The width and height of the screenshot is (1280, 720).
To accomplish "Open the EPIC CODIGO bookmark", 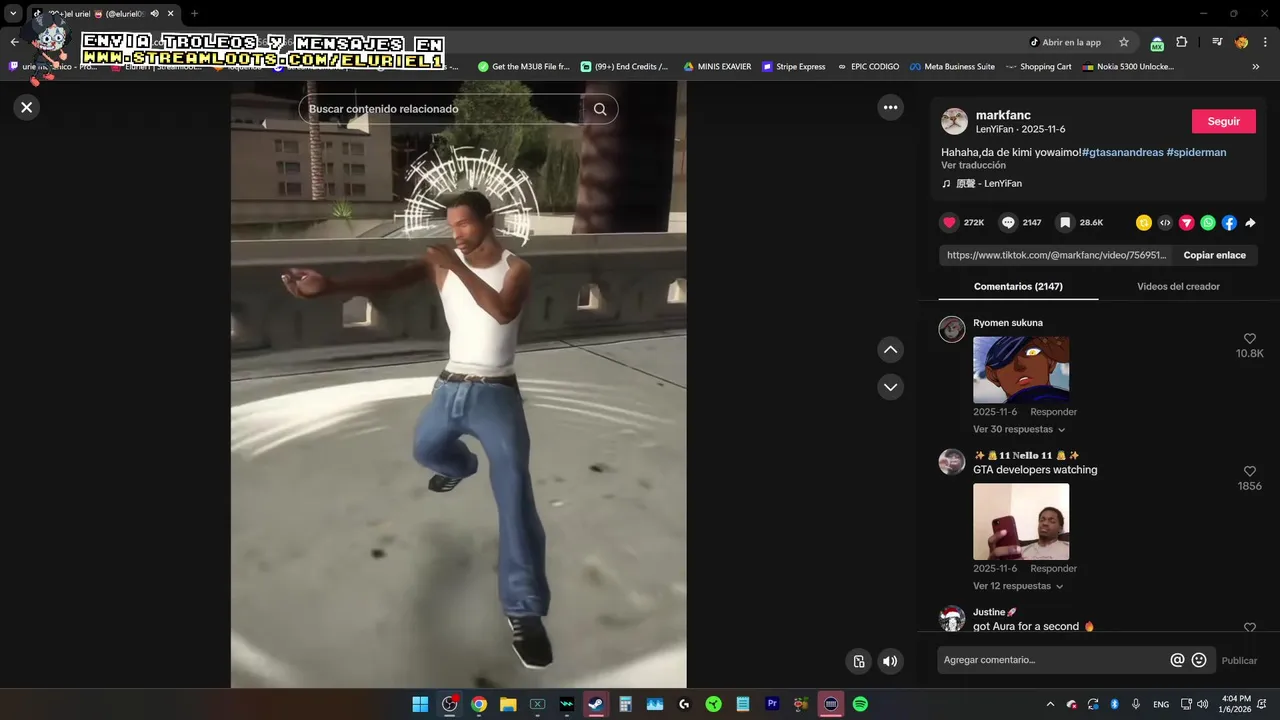I will coord(868,67).
